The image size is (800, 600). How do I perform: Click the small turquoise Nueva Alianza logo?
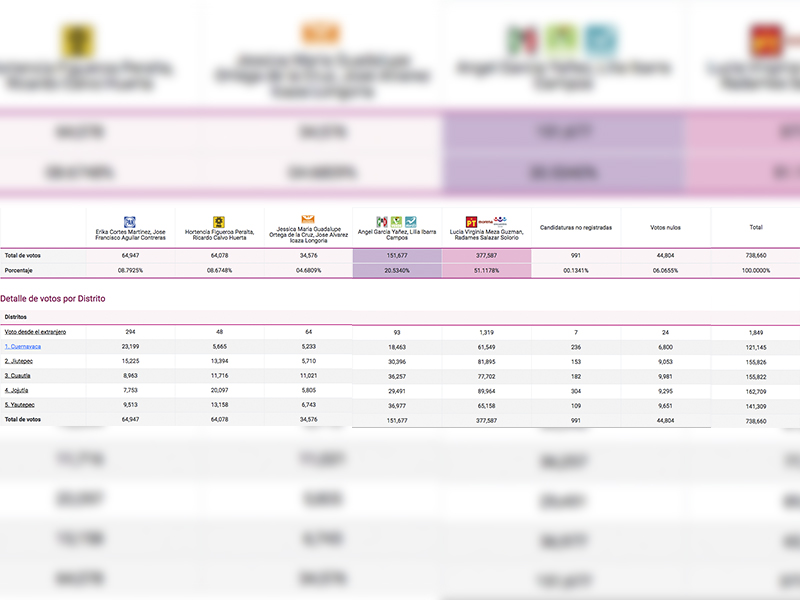pyautogui.click(x=411, y=222)
